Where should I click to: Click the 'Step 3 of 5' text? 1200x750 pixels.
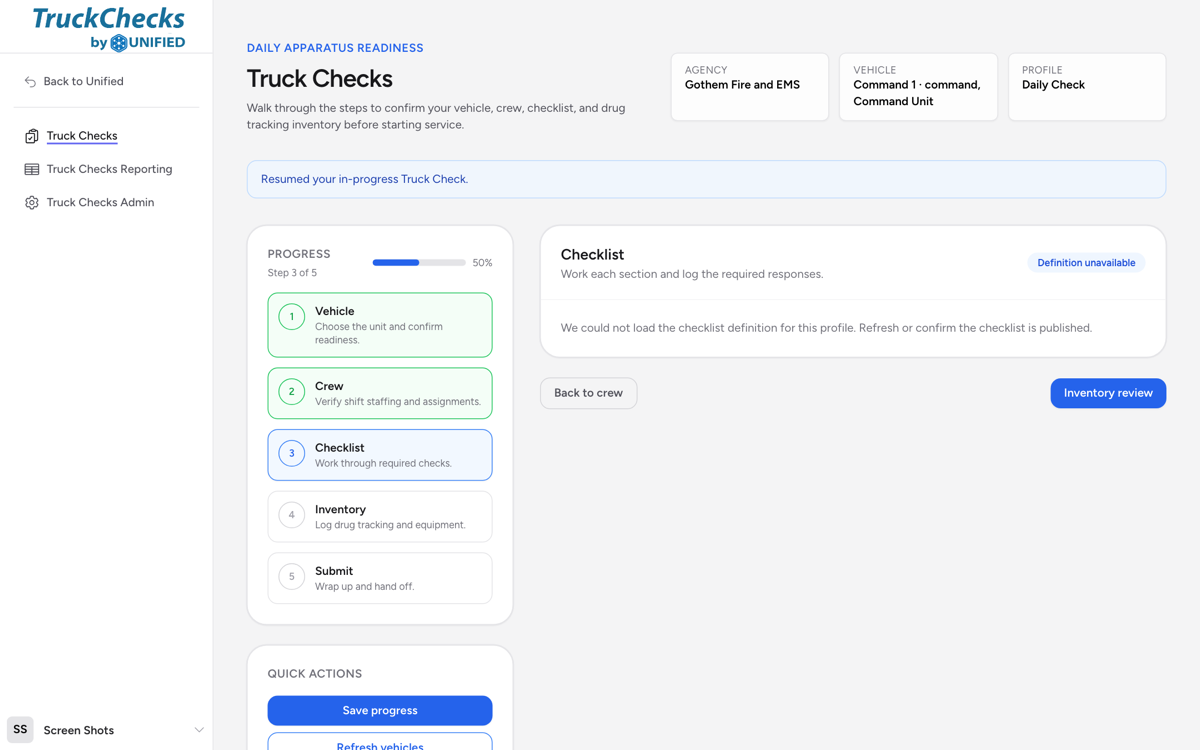tap(292, 273)
